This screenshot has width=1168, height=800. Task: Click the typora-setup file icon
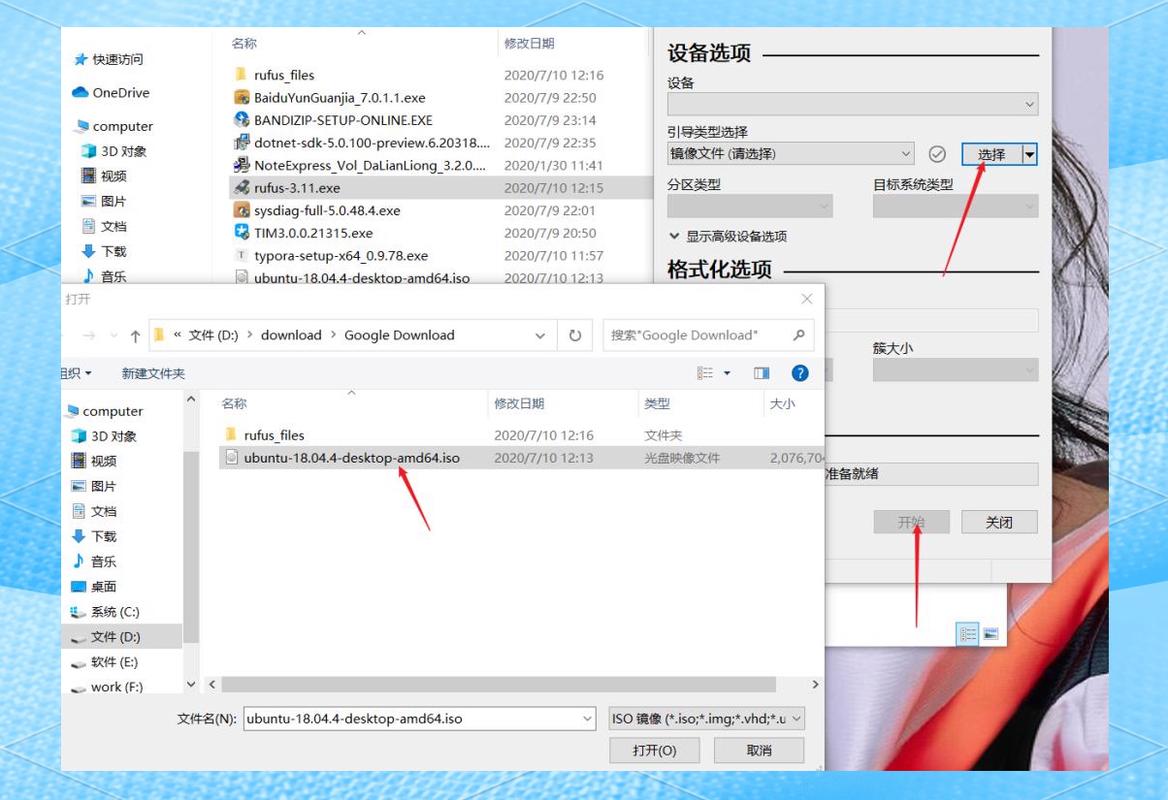(241, 255)
